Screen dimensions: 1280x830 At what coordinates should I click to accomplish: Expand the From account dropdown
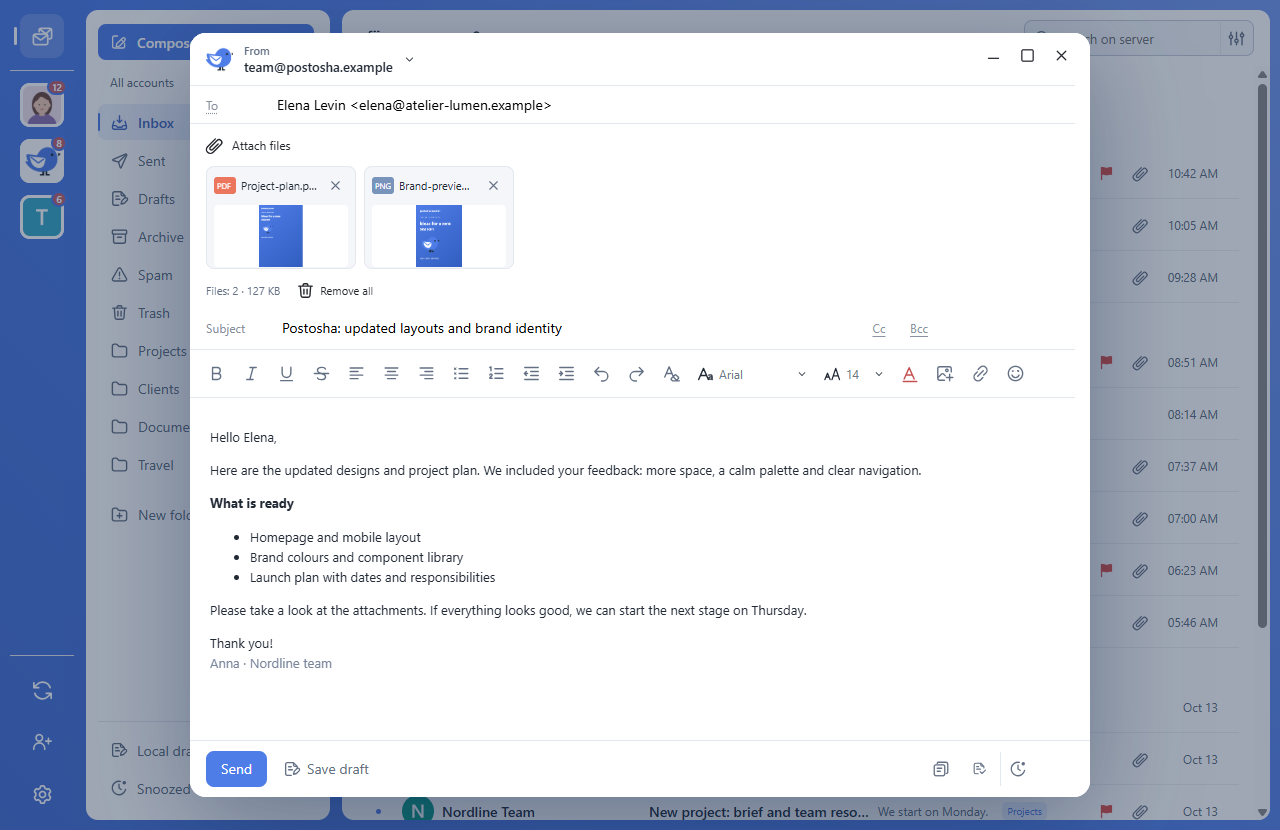click(409, 60)
